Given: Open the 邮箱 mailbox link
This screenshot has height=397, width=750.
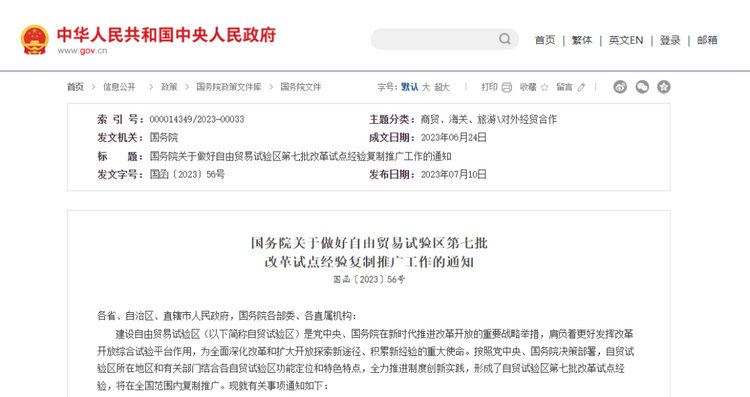Looking at the screenshot, I should pyautogui.click(x=707, y=40).
